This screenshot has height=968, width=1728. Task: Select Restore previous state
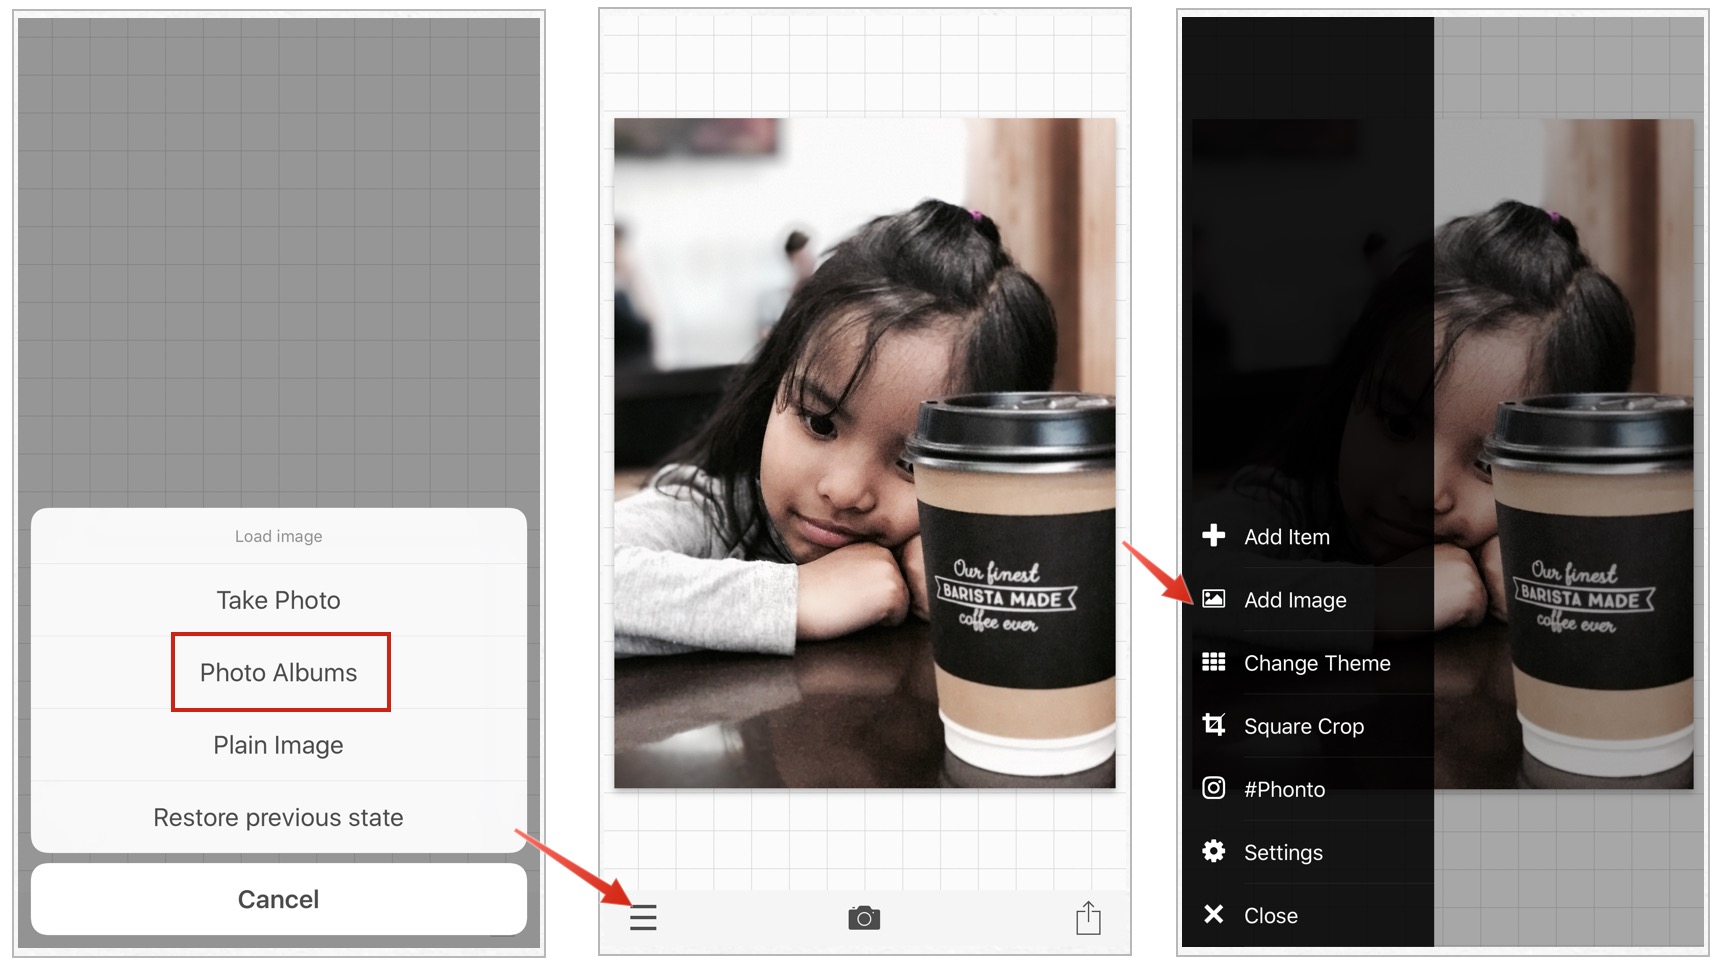click(278, 817)
